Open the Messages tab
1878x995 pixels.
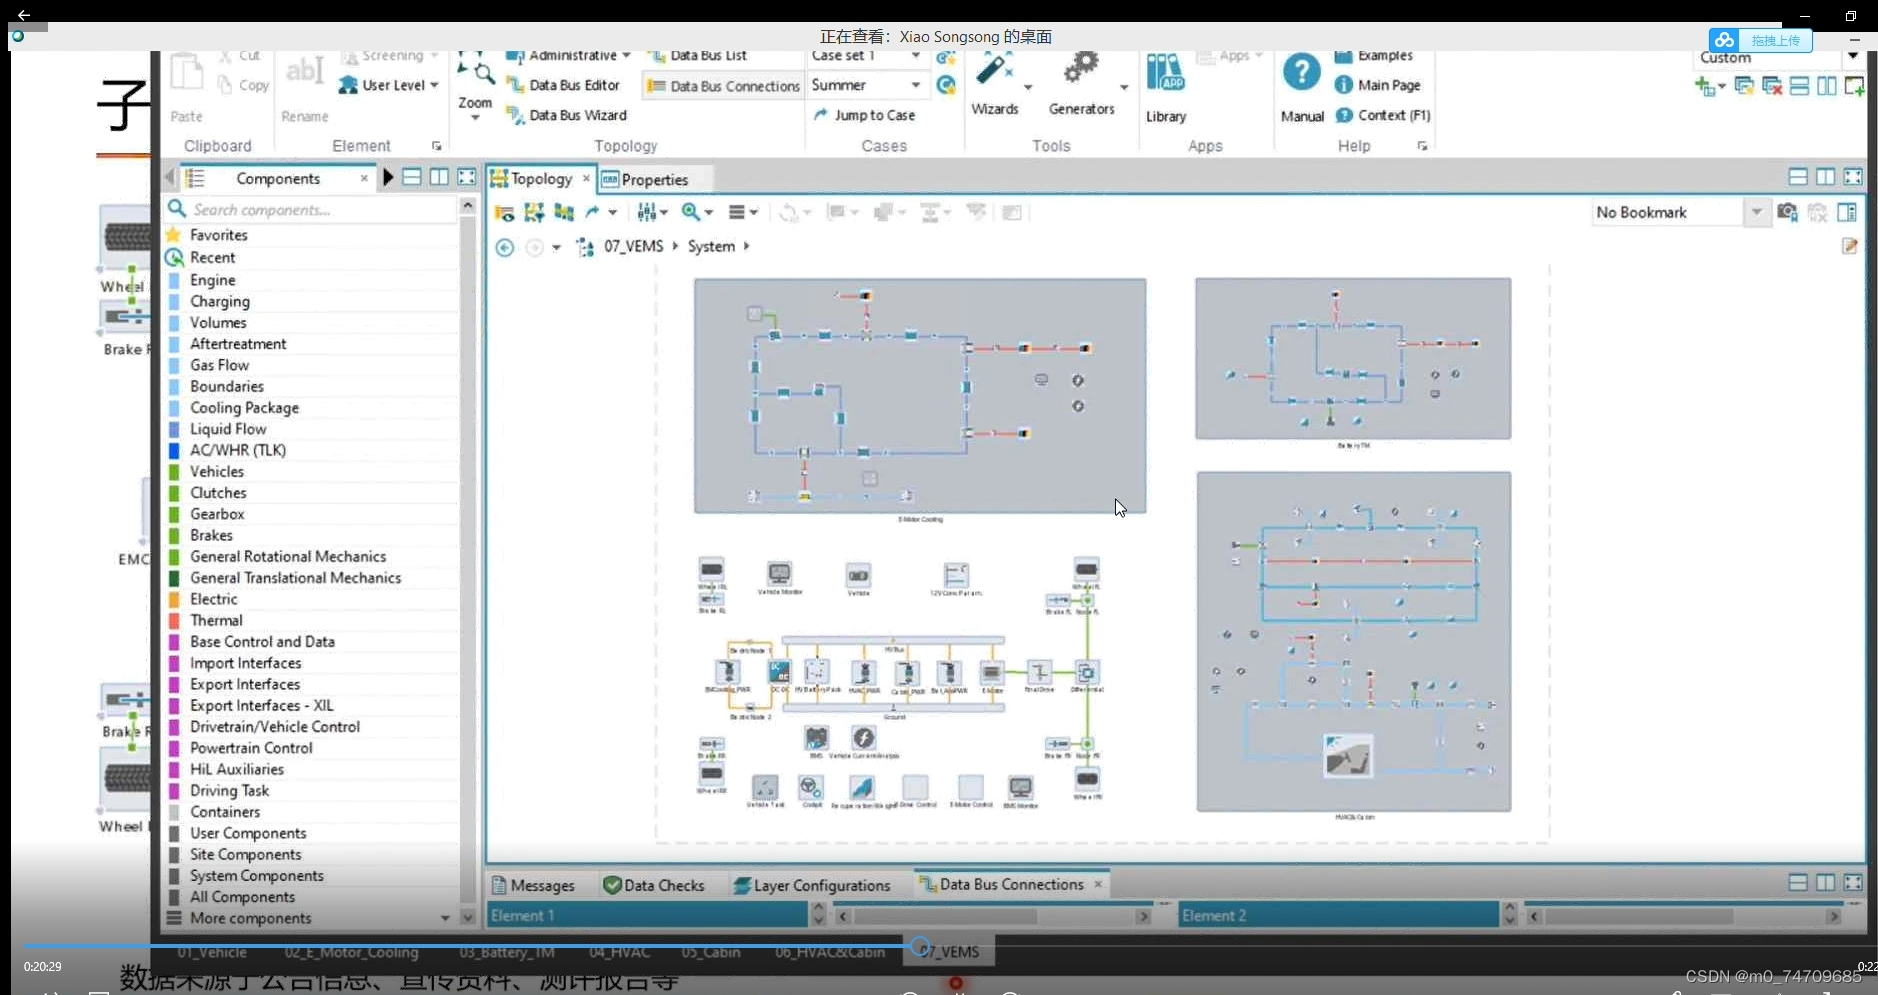point(533,885)
